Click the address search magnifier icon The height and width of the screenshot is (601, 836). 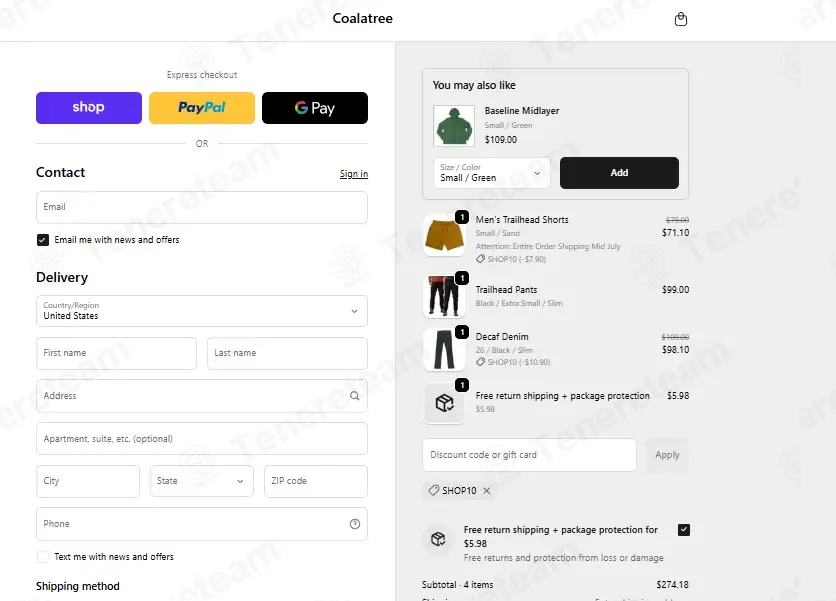click(355, 396)
